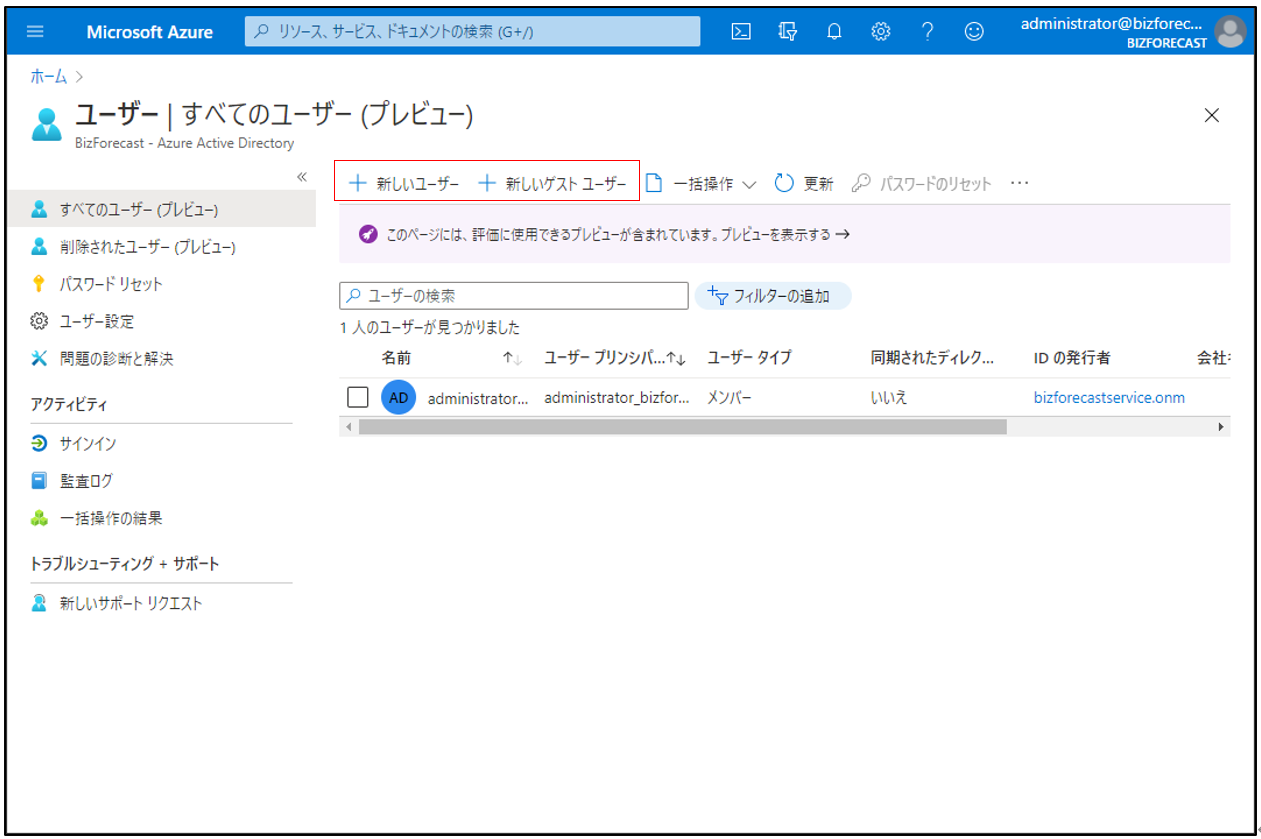Click the ユーザーの検索 search field
This screenshot has width=1261, height=839.
click(514, 296)
